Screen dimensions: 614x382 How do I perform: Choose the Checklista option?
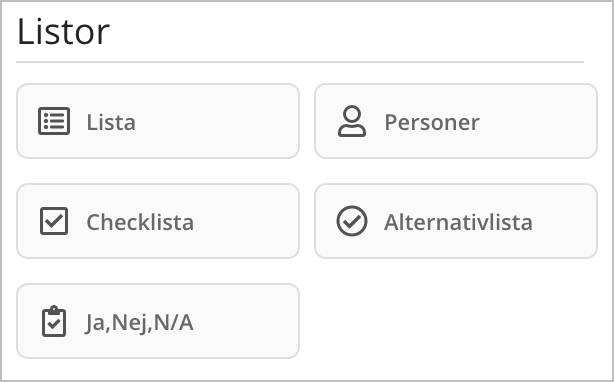(158, 221)
